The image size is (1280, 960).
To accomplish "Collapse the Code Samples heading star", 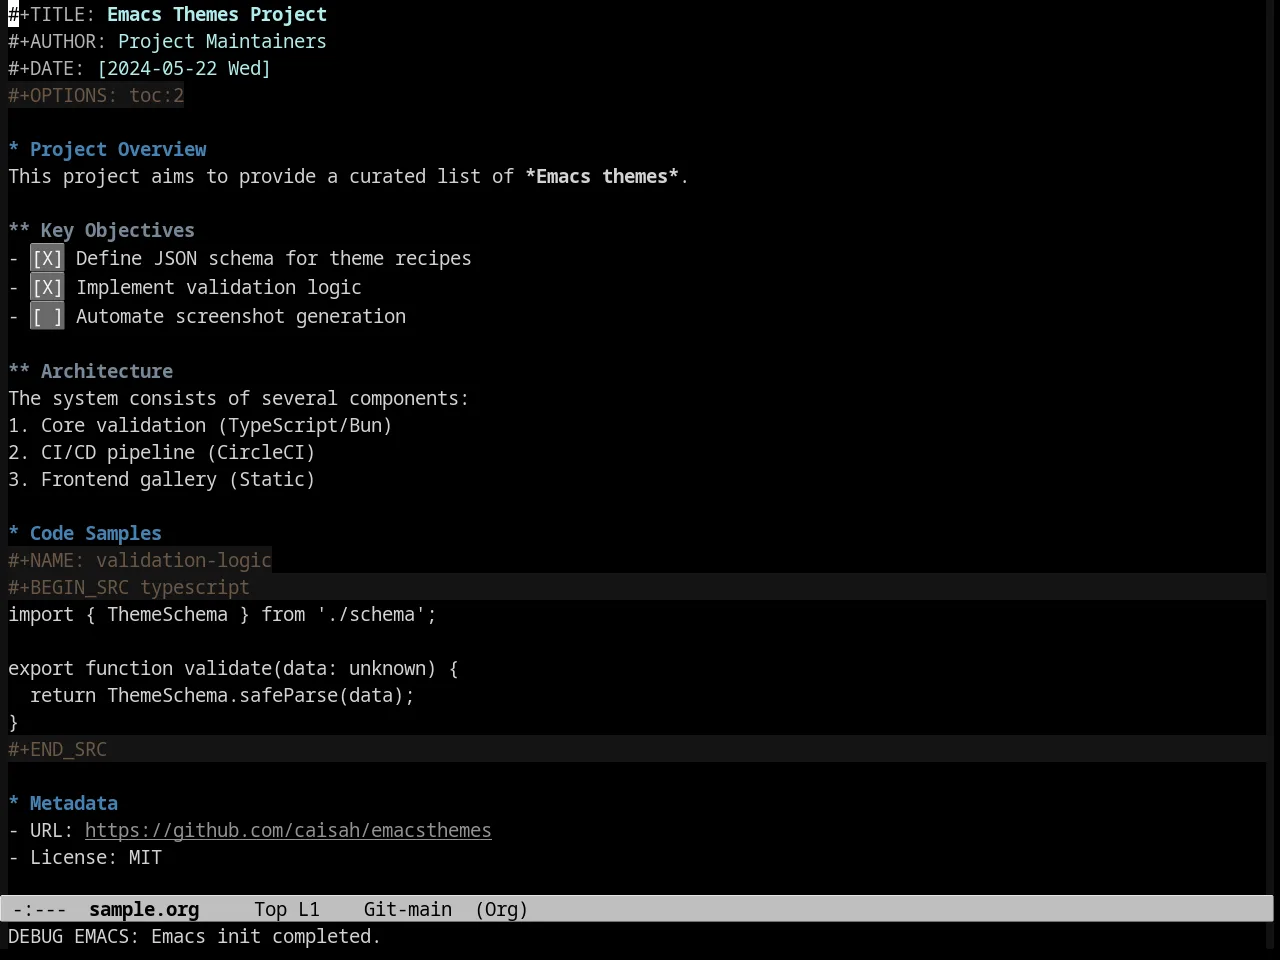I will point(14,534).
